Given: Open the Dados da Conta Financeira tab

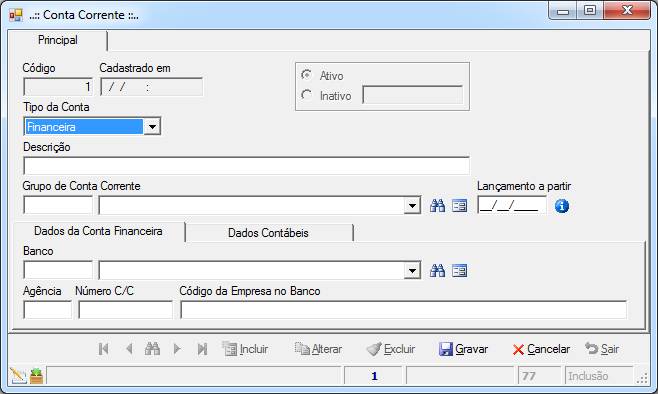Looking at the screenshot, I should click(x=98, y=231).
